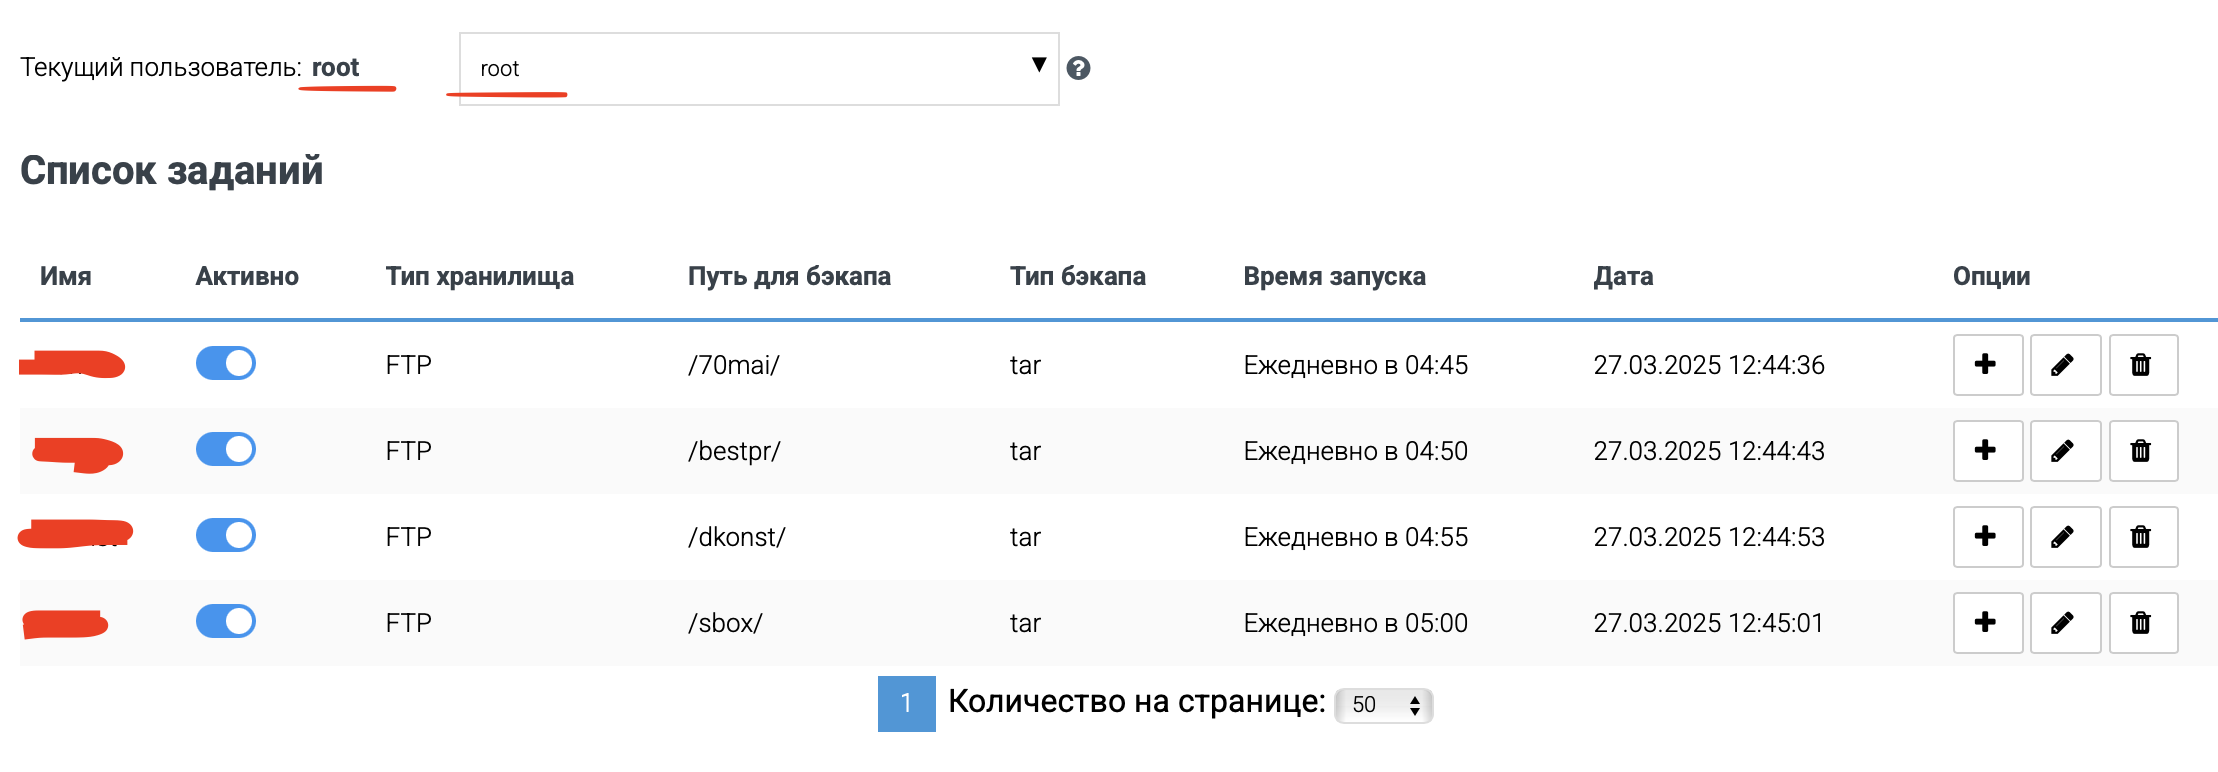Sort by Имя column header
This screenshot has height=772, width=2218.
pos(66,277)
